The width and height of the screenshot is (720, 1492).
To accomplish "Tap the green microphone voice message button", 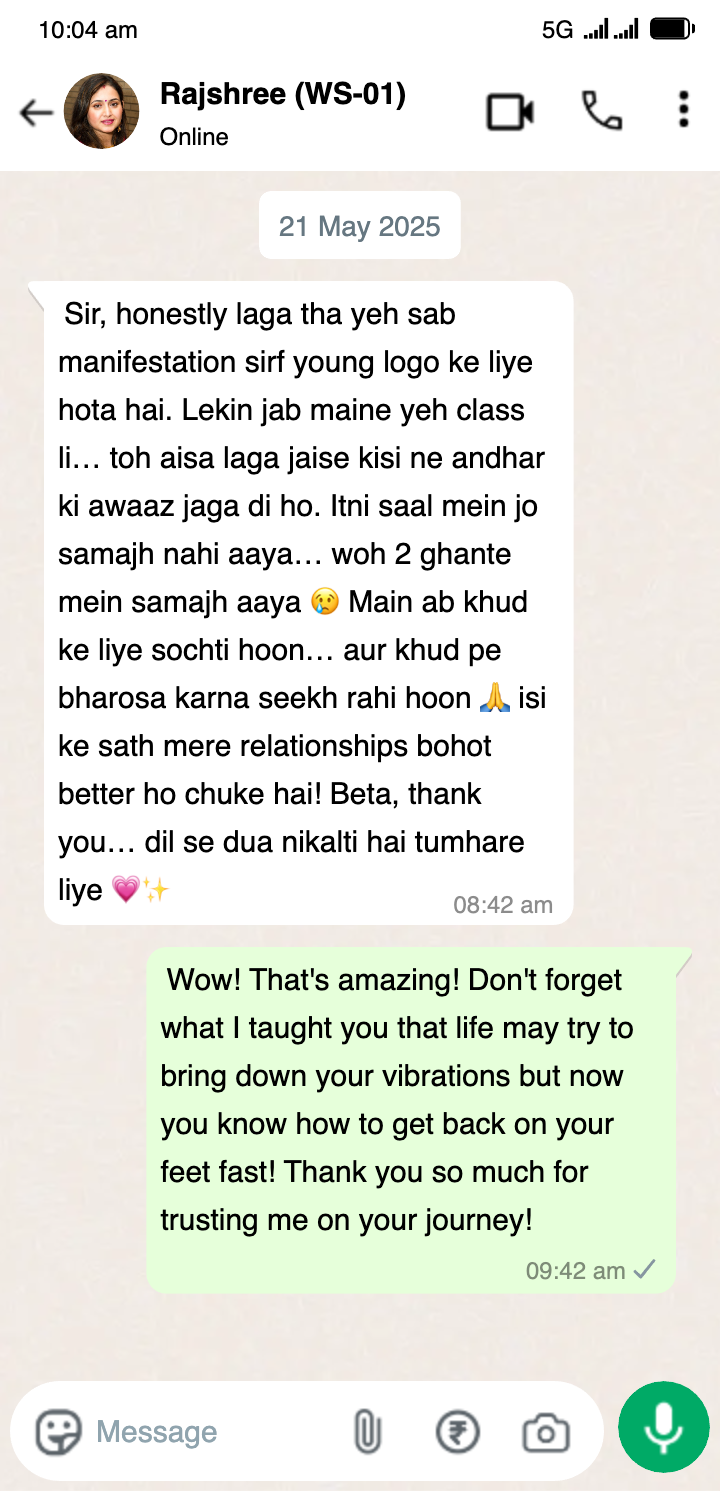I will 664,1427.
